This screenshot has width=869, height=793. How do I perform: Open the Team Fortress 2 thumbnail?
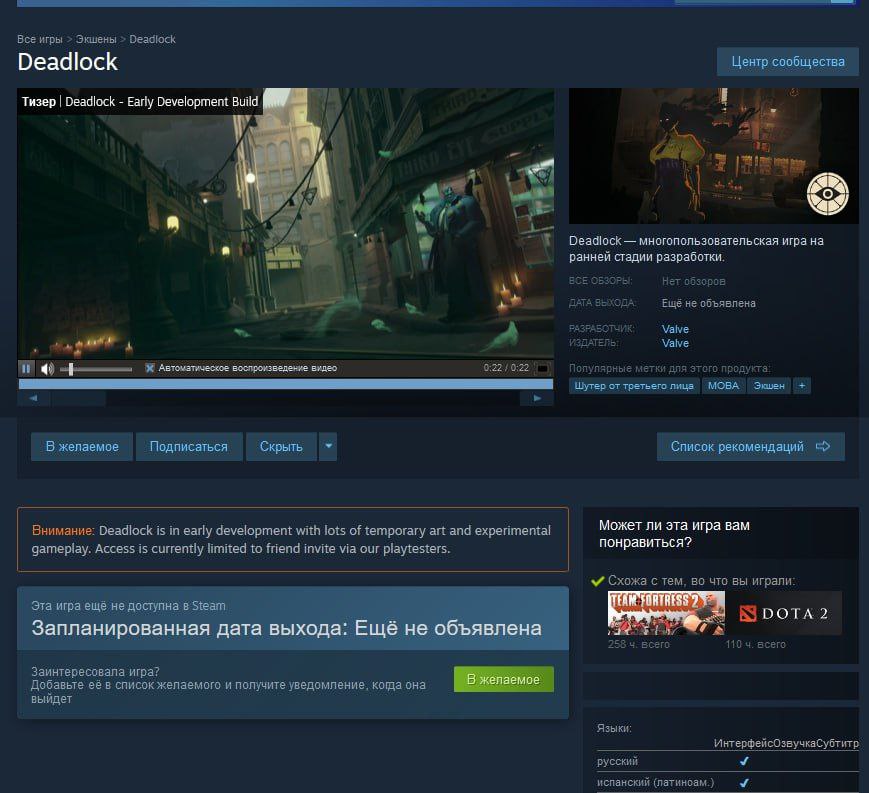666,613
